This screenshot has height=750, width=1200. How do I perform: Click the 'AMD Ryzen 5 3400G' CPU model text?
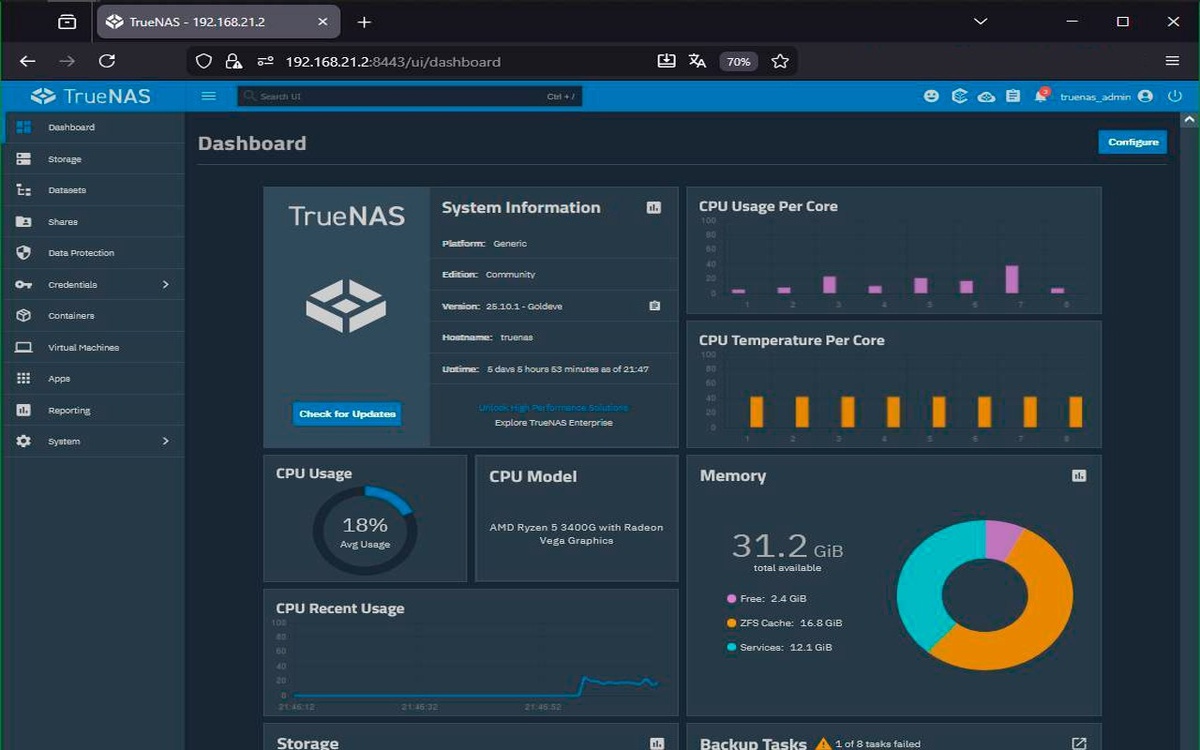coord(576,534)
